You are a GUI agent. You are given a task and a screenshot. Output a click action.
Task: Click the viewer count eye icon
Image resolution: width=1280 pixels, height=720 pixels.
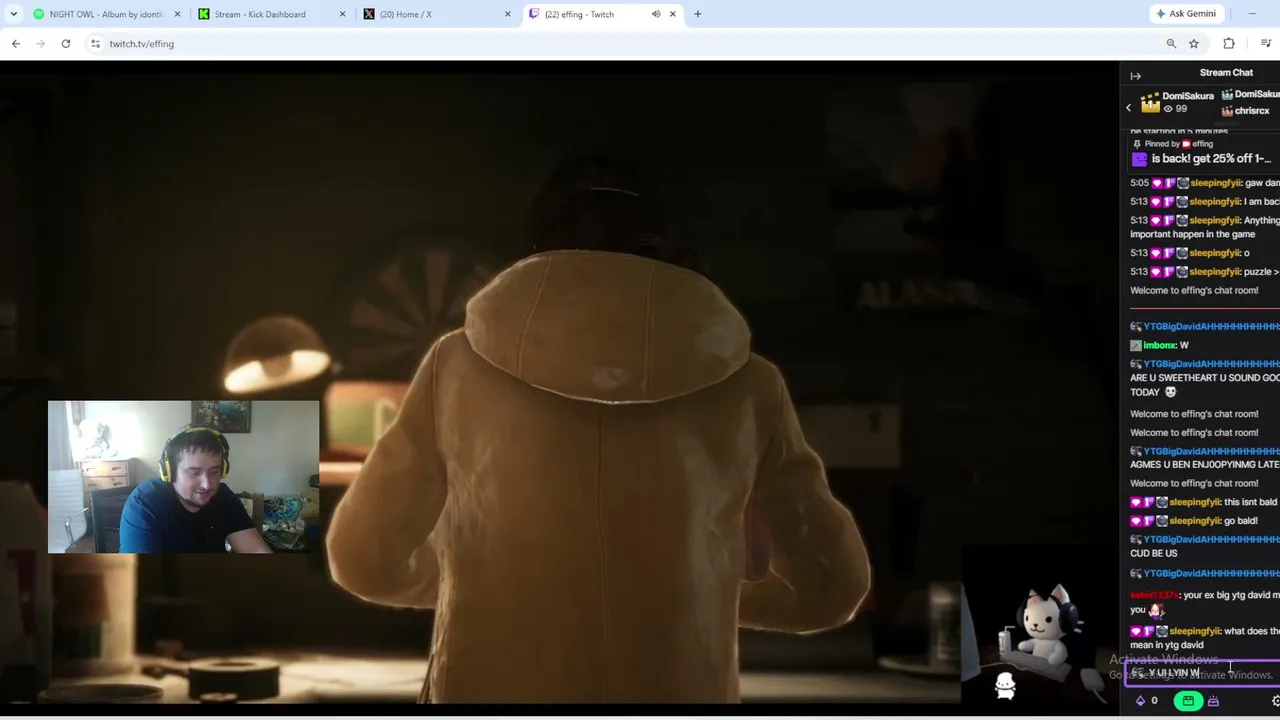click(1167, 109)
